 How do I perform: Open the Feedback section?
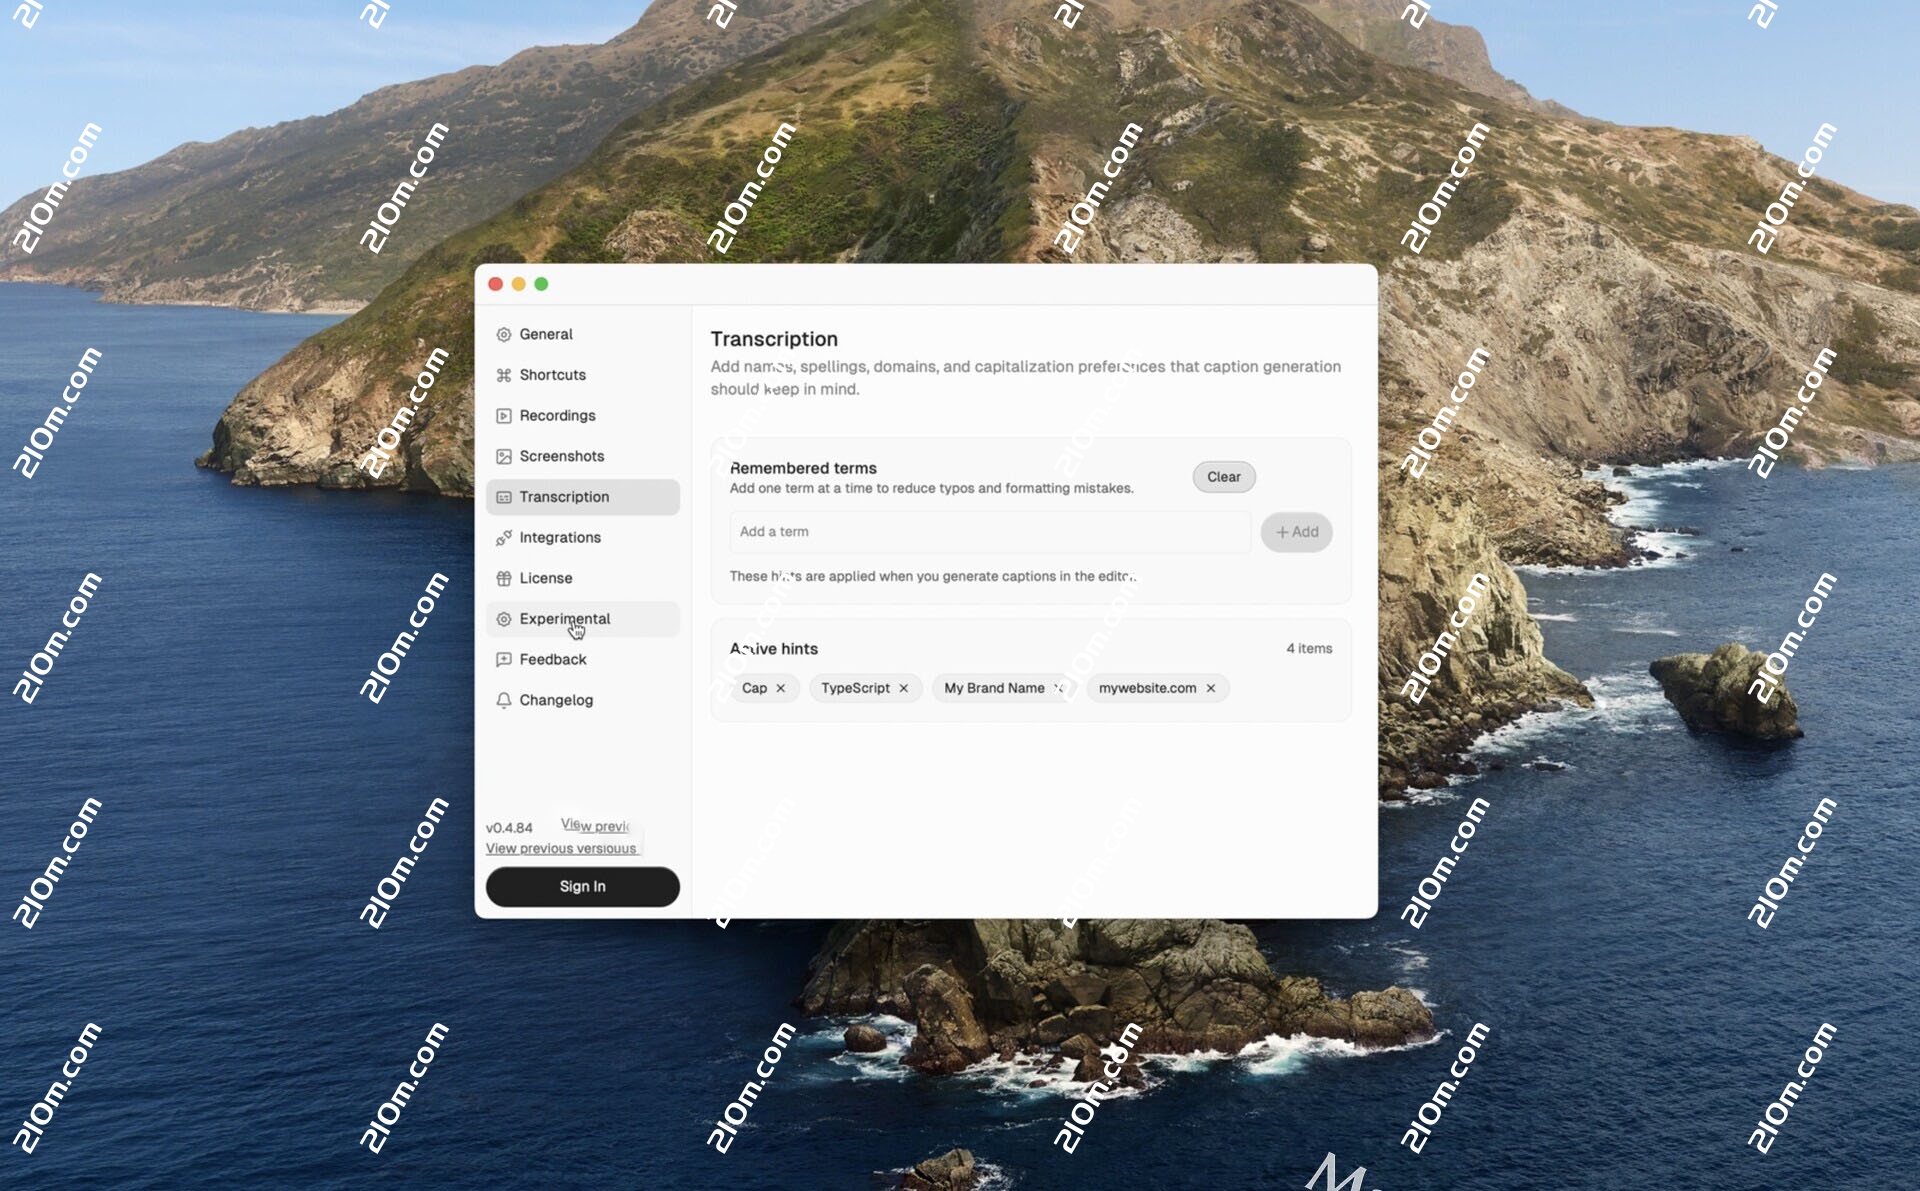click(583, 660)
